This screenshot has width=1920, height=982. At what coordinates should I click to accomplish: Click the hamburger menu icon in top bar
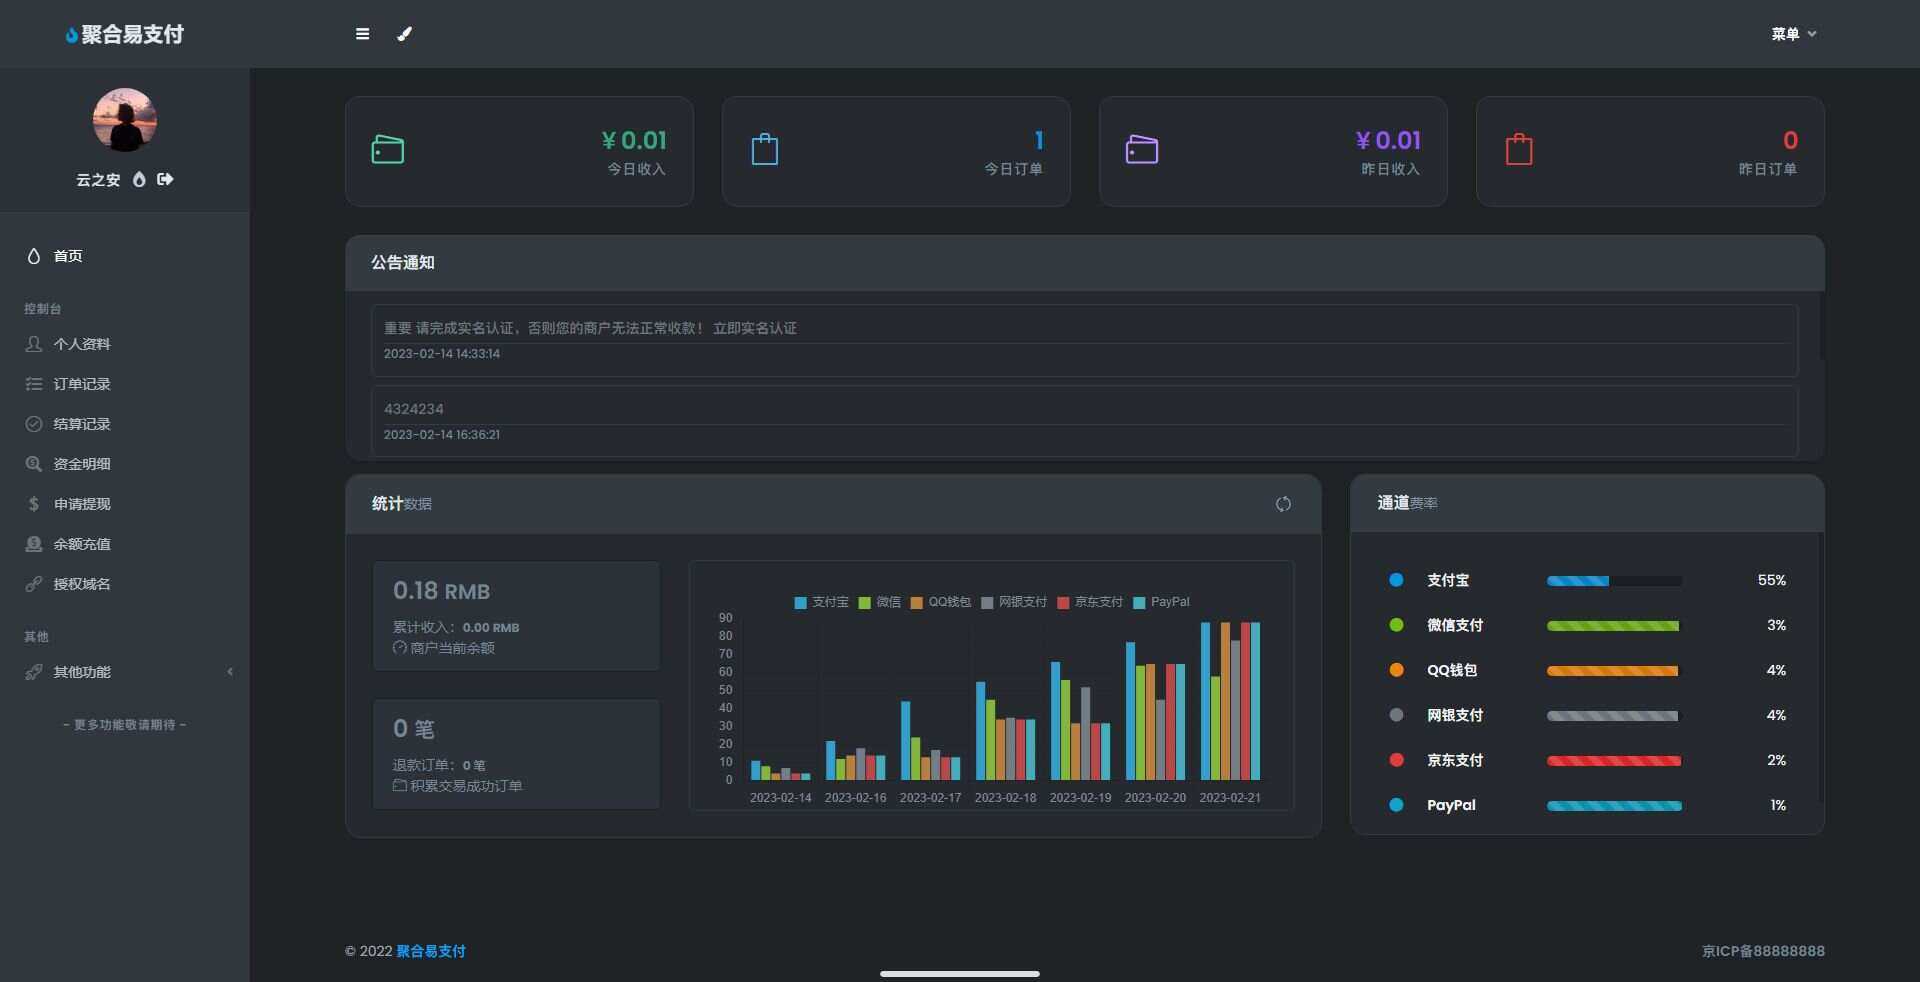362,34
